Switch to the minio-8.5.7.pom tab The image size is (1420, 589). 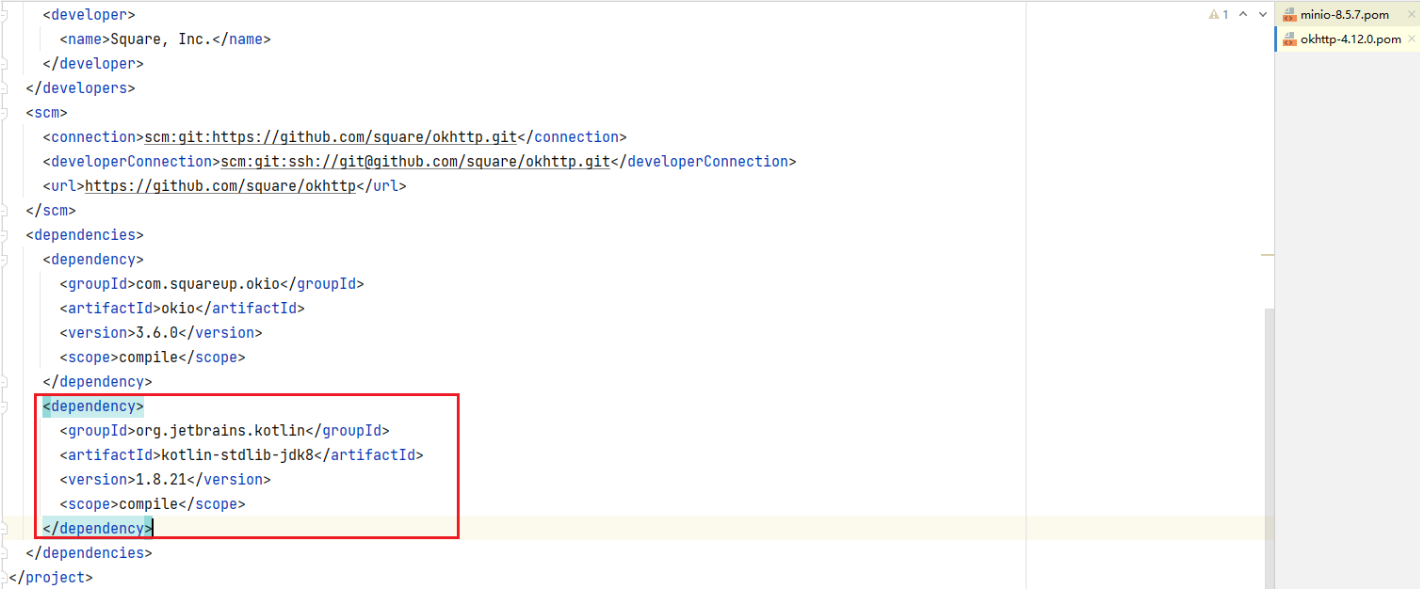tap(1344, 15)
